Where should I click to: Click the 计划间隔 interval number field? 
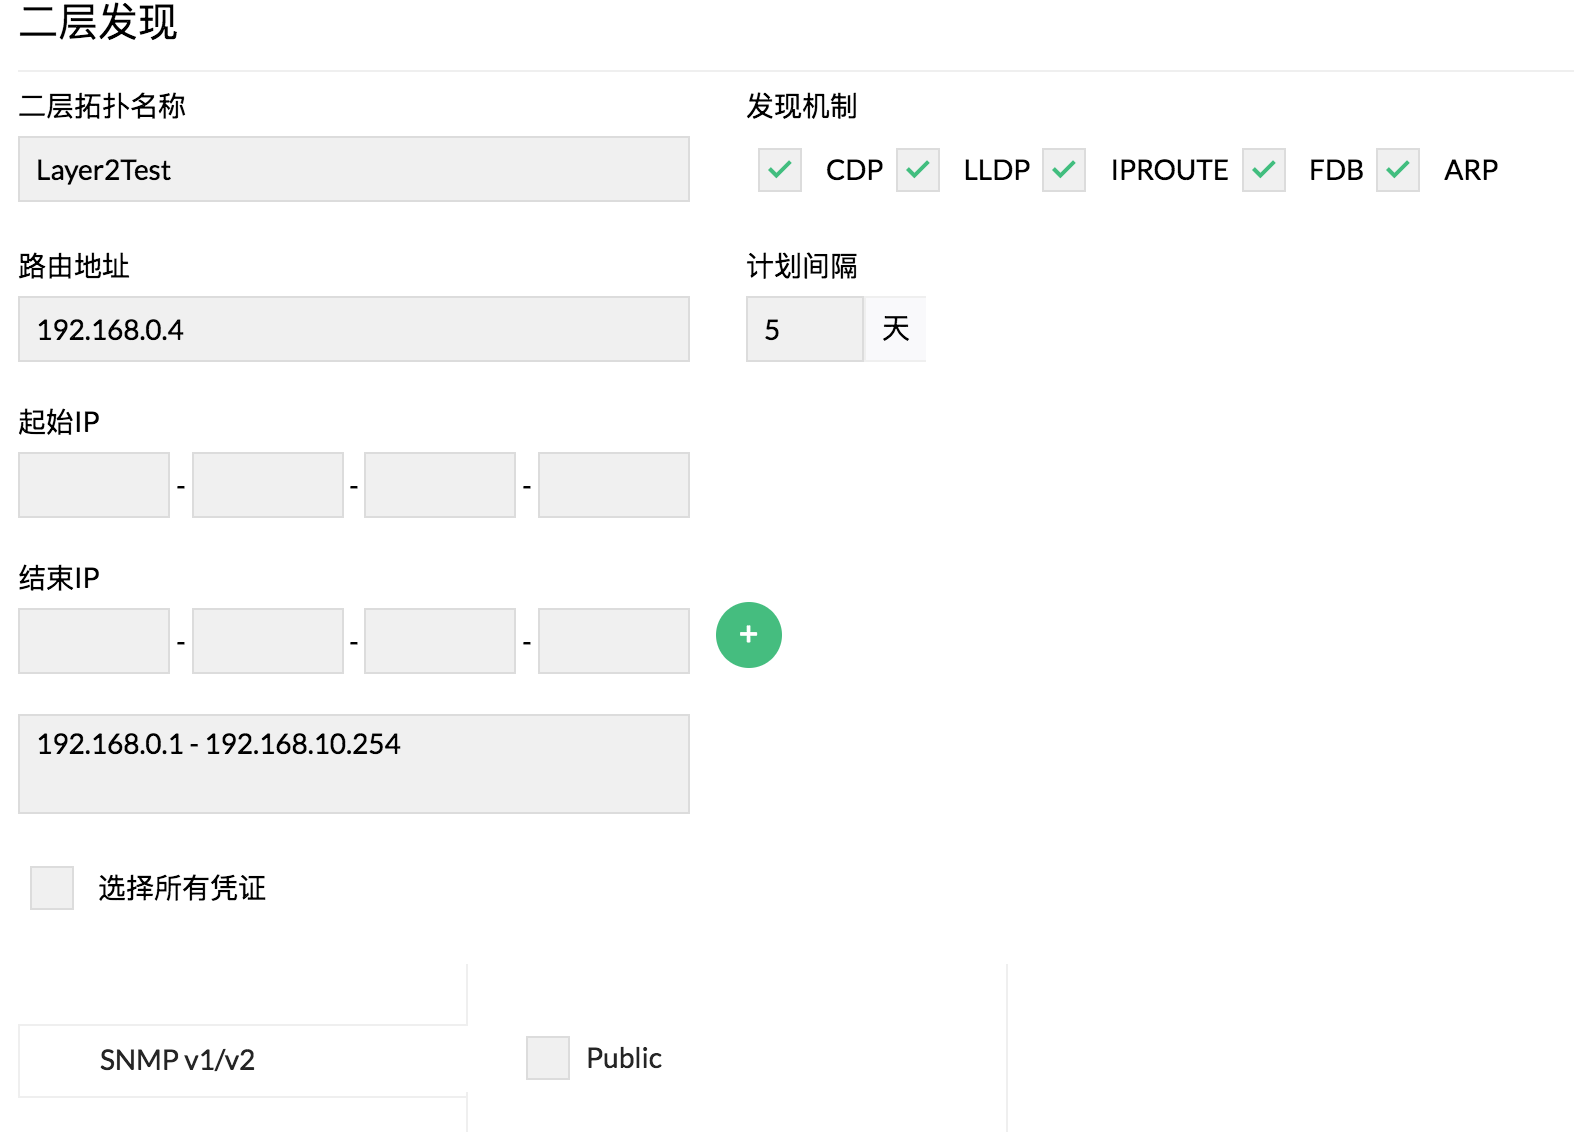point(804,330)
